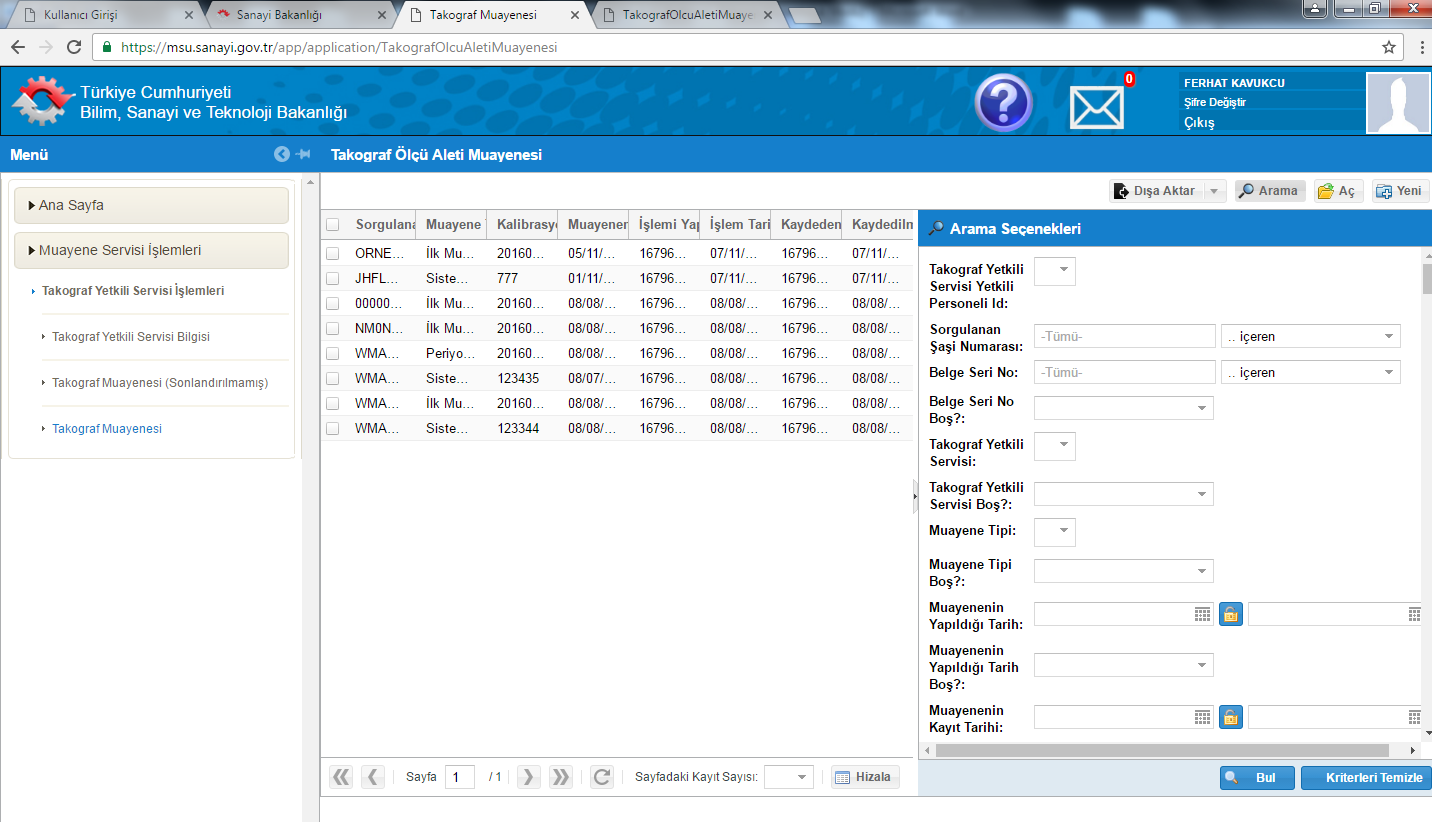Screen dimensions: 1432x822
Task: Collapse the Menü panel with arrow icon
Action: 281,155
